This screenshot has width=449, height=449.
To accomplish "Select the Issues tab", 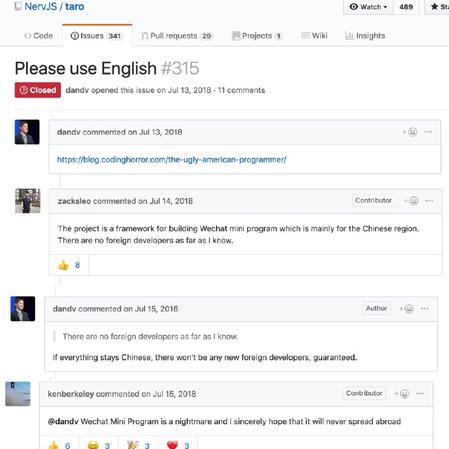I will pos(97,36).
